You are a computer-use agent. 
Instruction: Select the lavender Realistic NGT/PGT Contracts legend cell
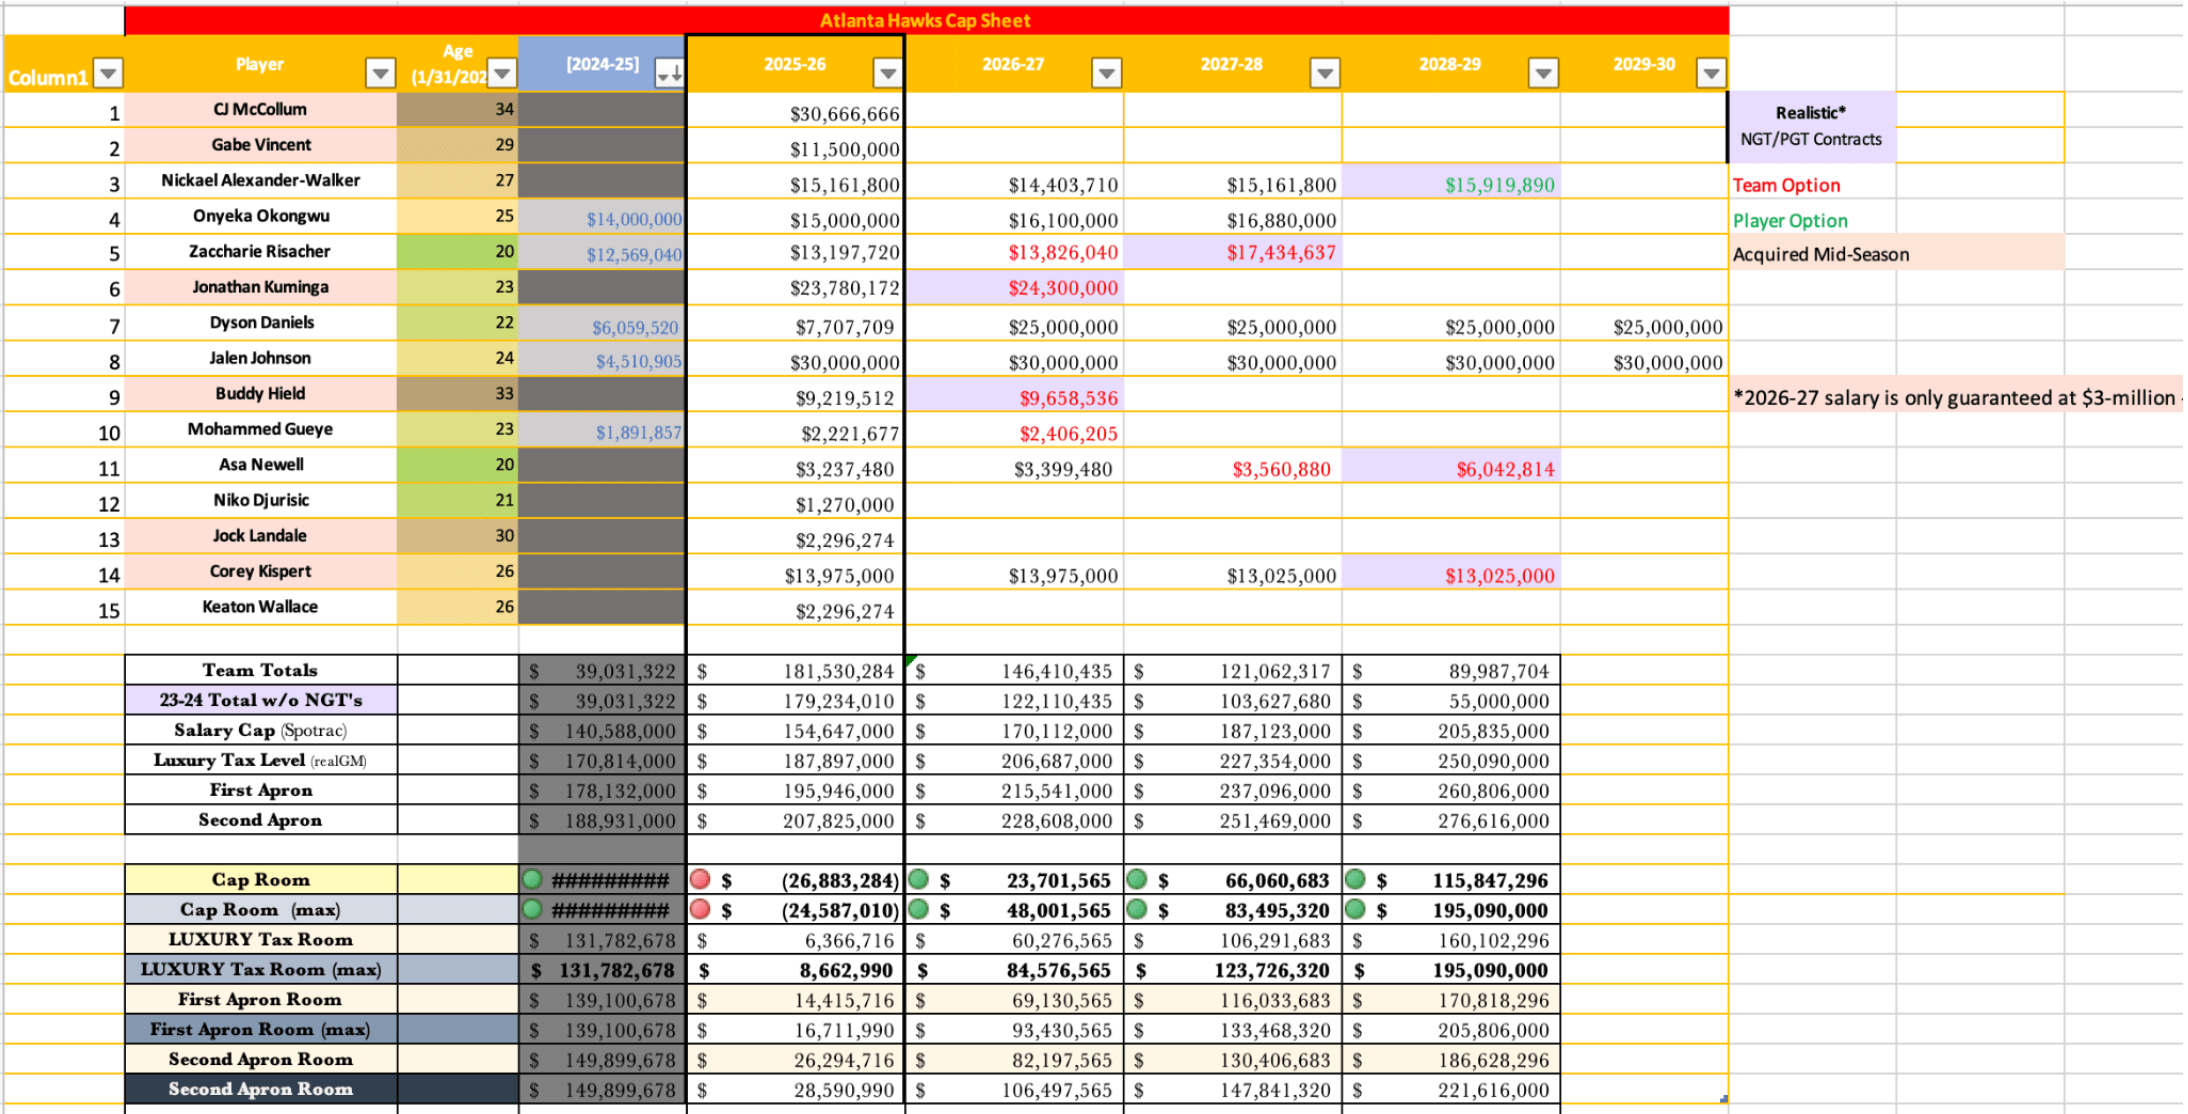click(1811, 126)
